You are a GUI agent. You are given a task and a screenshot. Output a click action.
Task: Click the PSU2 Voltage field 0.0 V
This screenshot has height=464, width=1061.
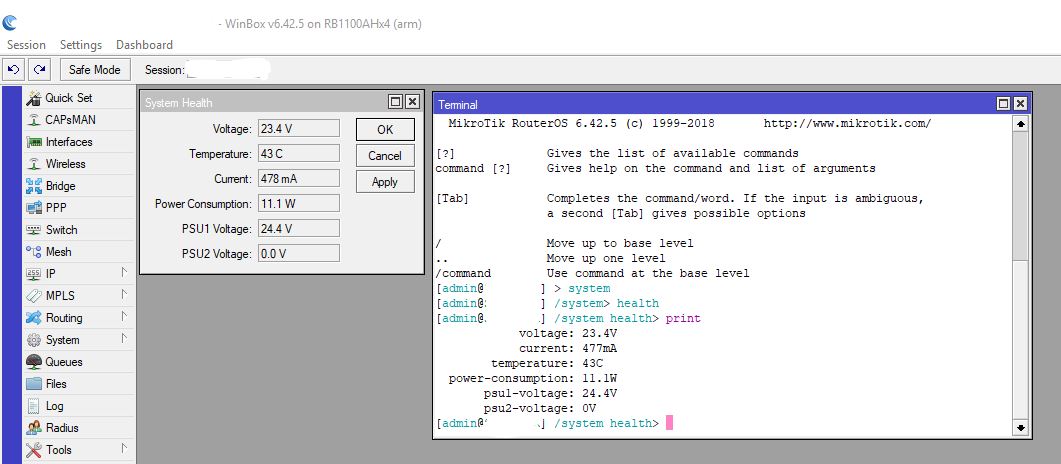(298, 254)
